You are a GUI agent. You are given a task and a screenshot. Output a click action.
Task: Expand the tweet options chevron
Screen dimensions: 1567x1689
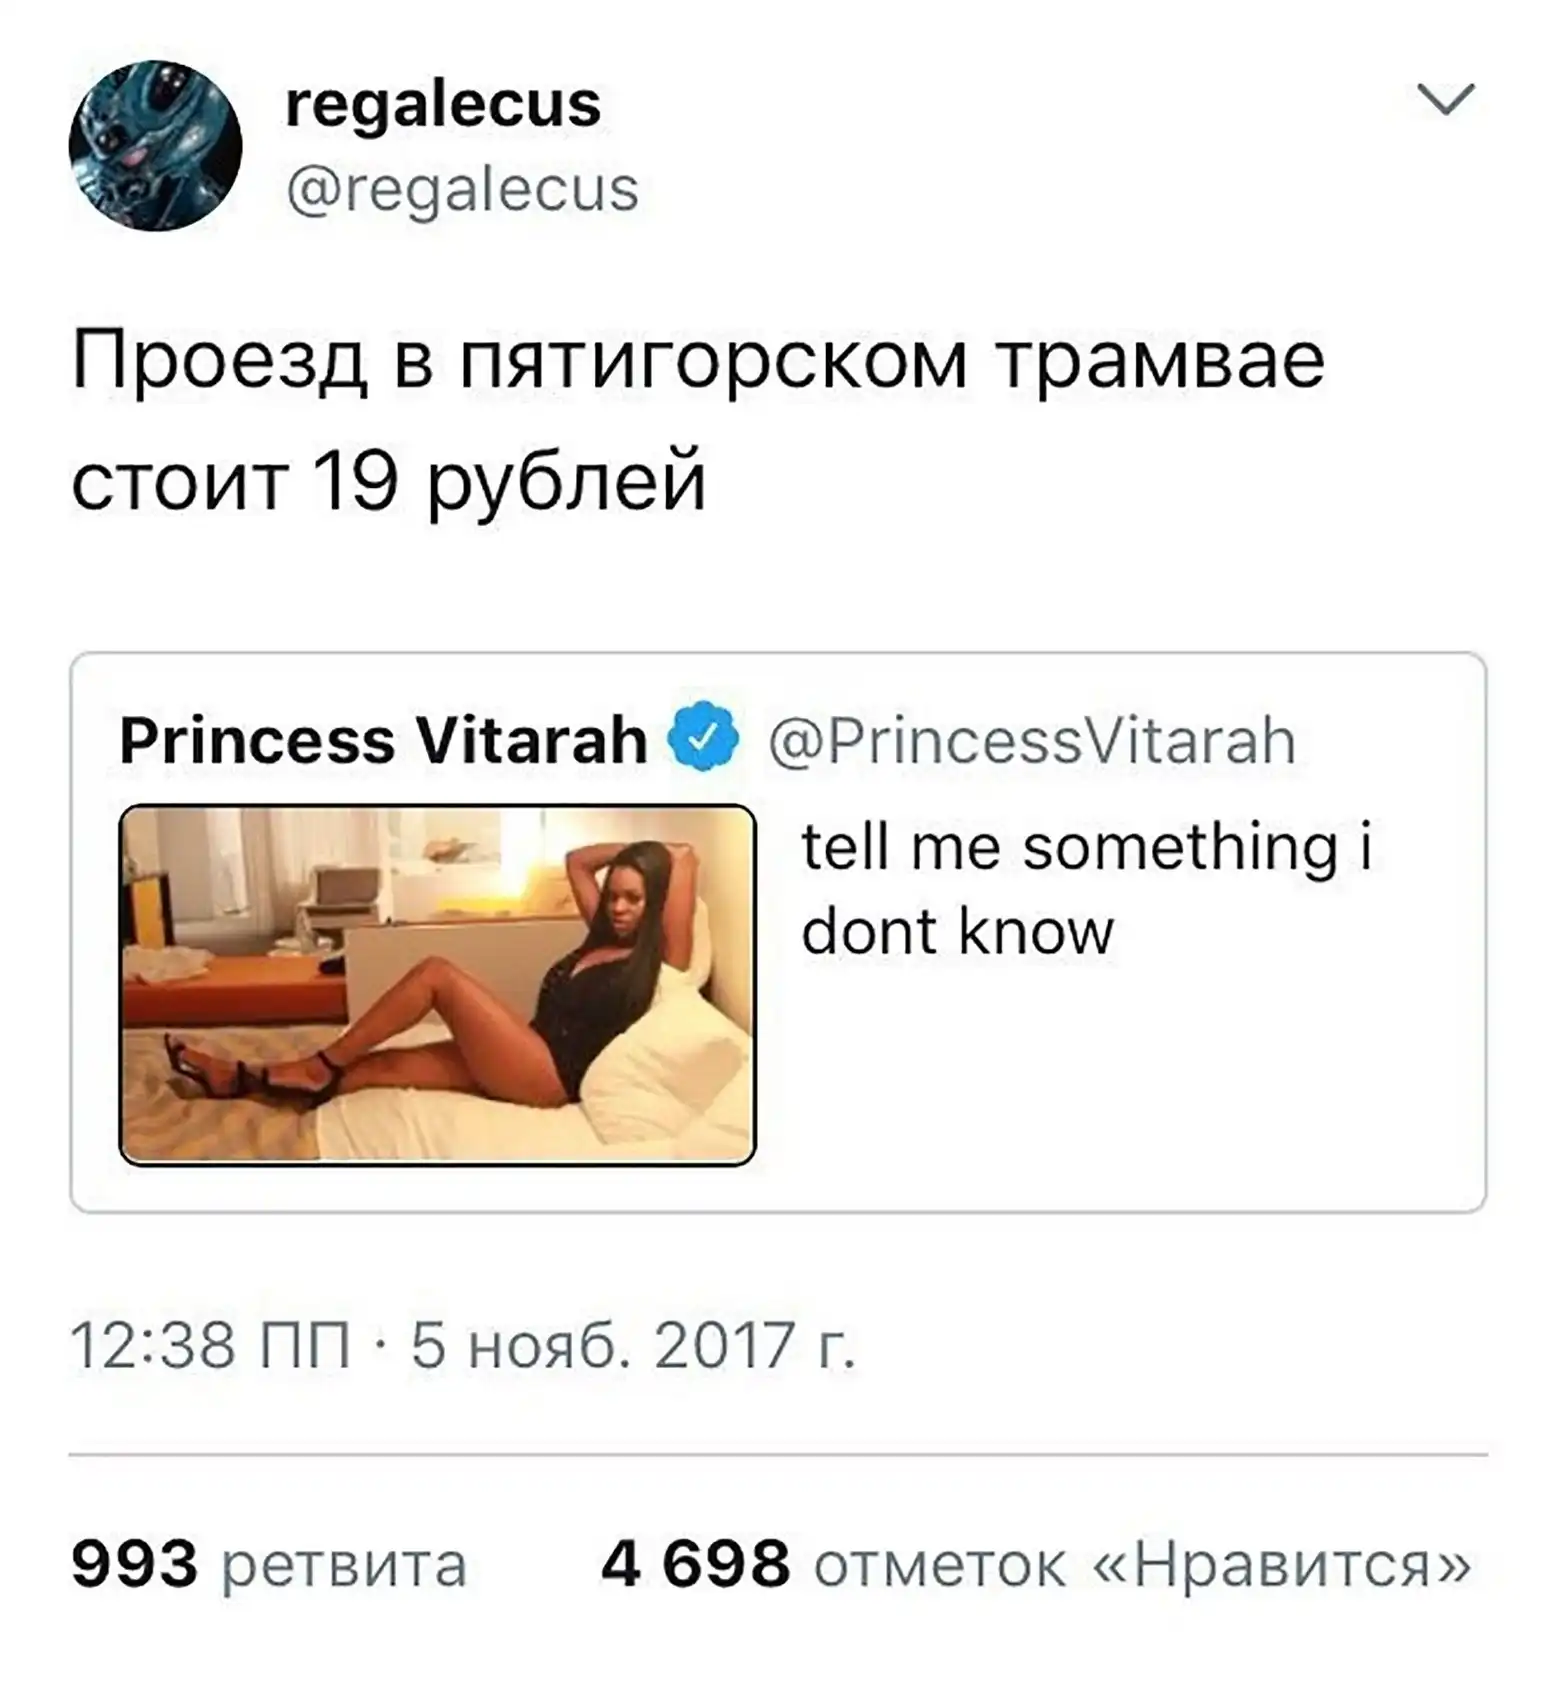(x=1446, y=99)
